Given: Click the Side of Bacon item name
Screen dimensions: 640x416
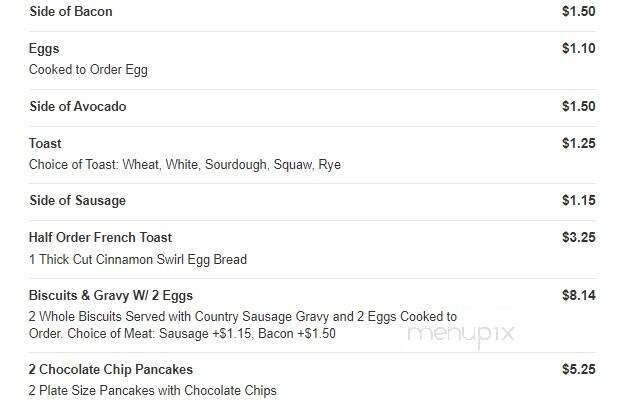Looking at the screenshot, I should (x=71, y=12).
